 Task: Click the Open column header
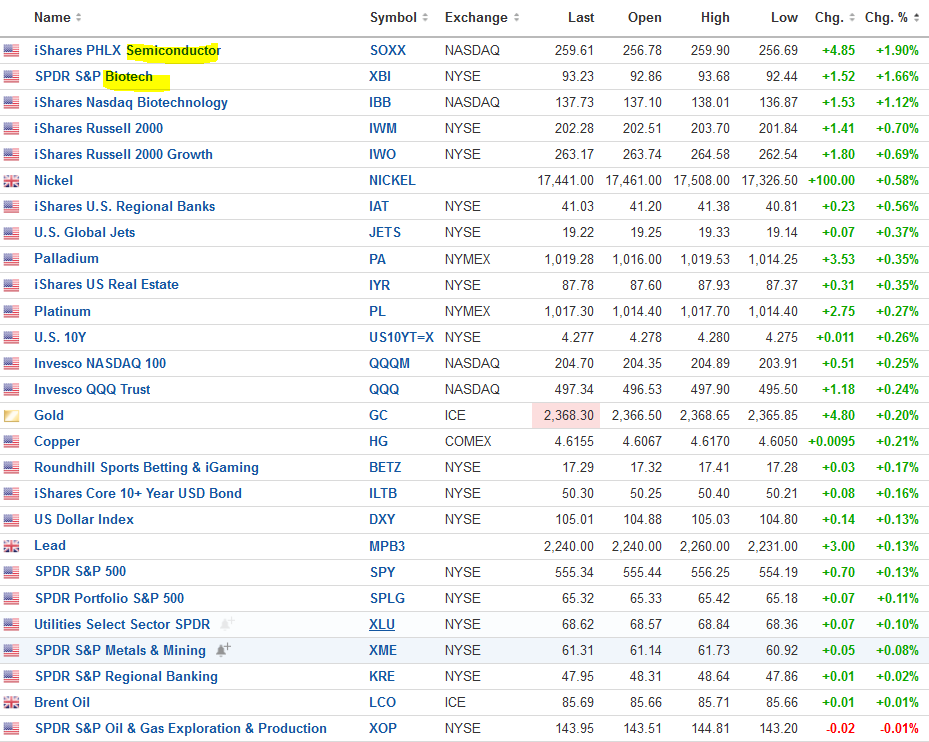coord(645,18)
